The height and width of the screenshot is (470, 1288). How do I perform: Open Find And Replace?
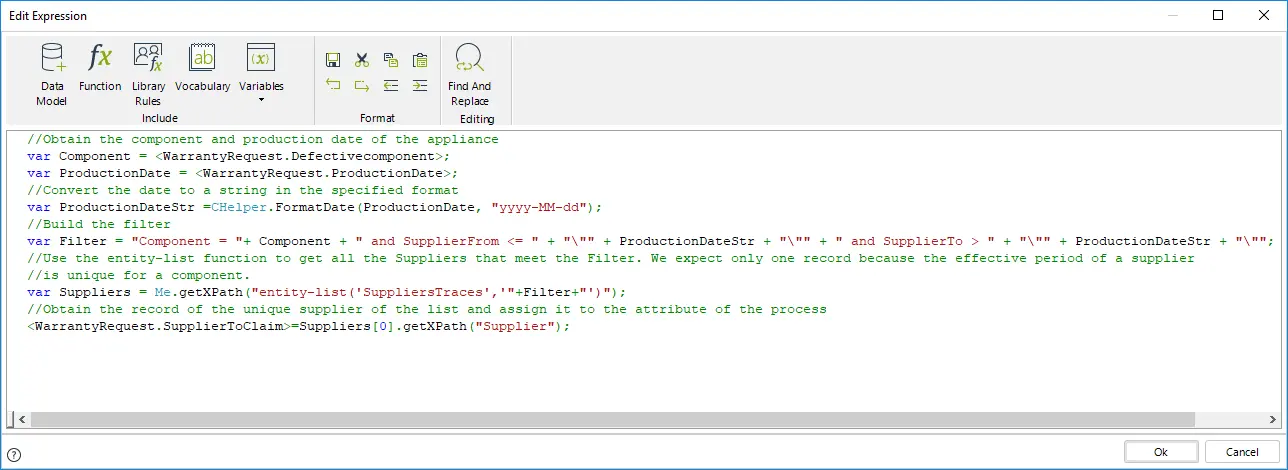coord(469,75)
